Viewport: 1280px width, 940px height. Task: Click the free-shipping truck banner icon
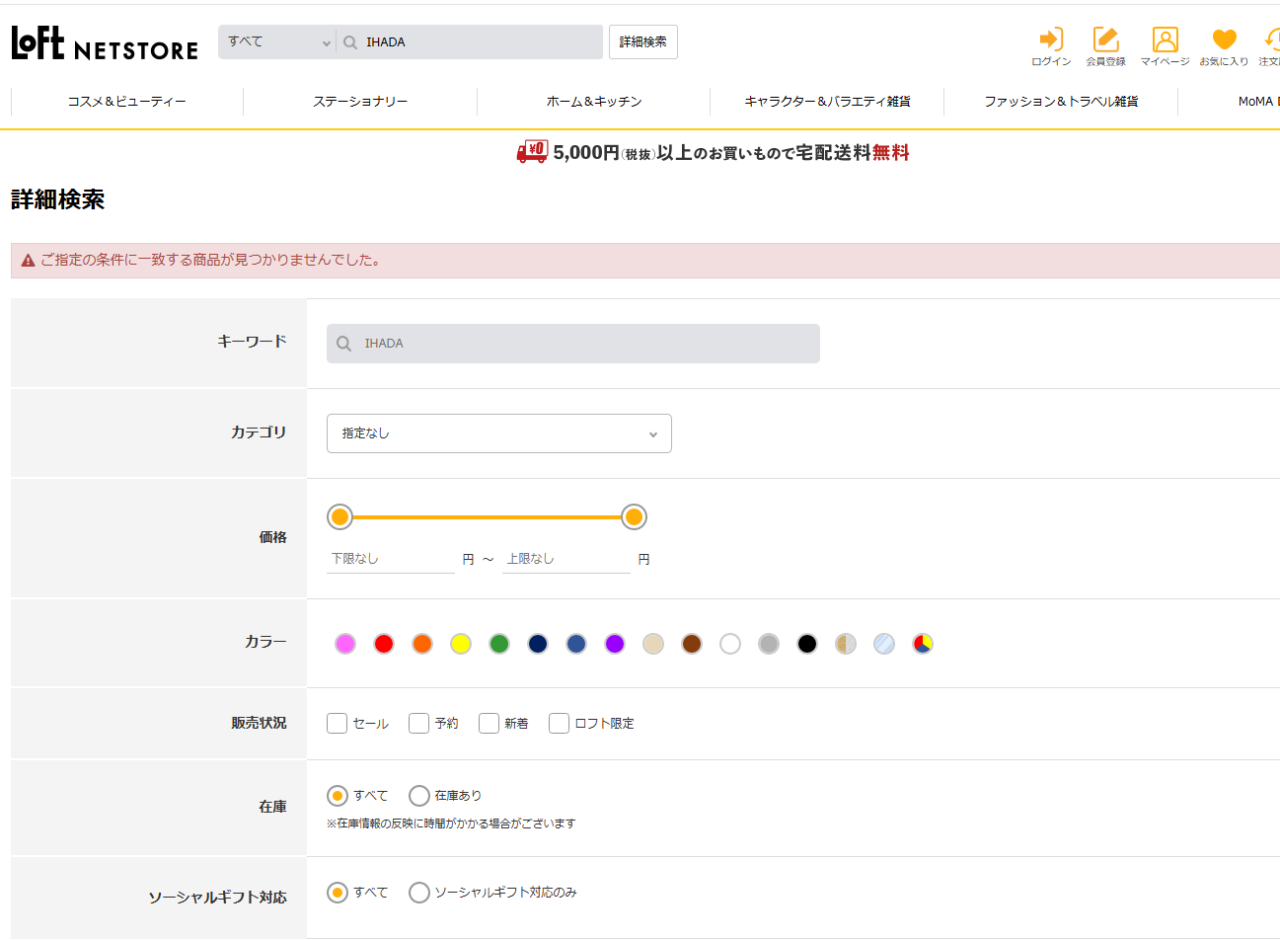point(532,152)
